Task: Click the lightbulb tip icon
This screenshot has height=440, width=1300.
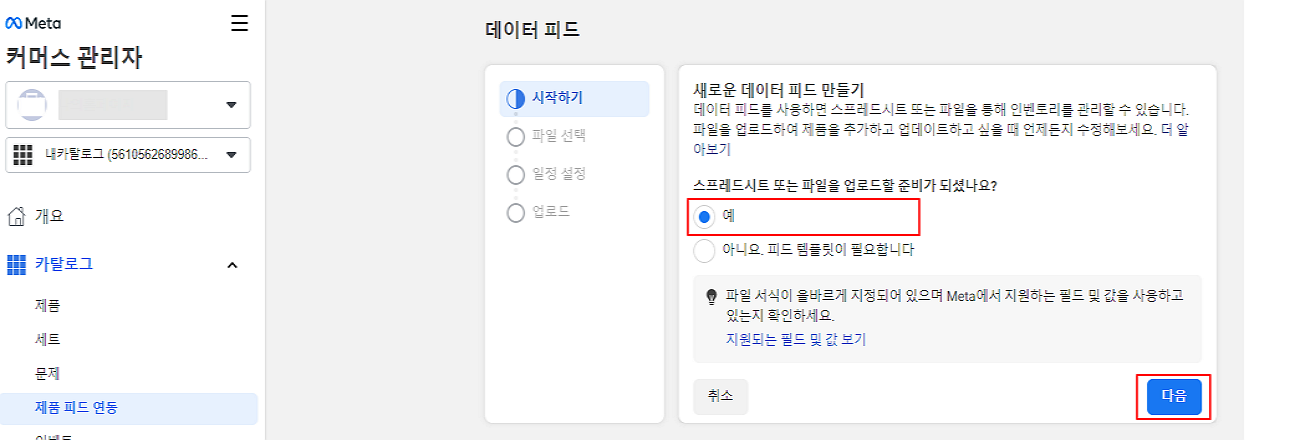Action: (x=712, y=296)
